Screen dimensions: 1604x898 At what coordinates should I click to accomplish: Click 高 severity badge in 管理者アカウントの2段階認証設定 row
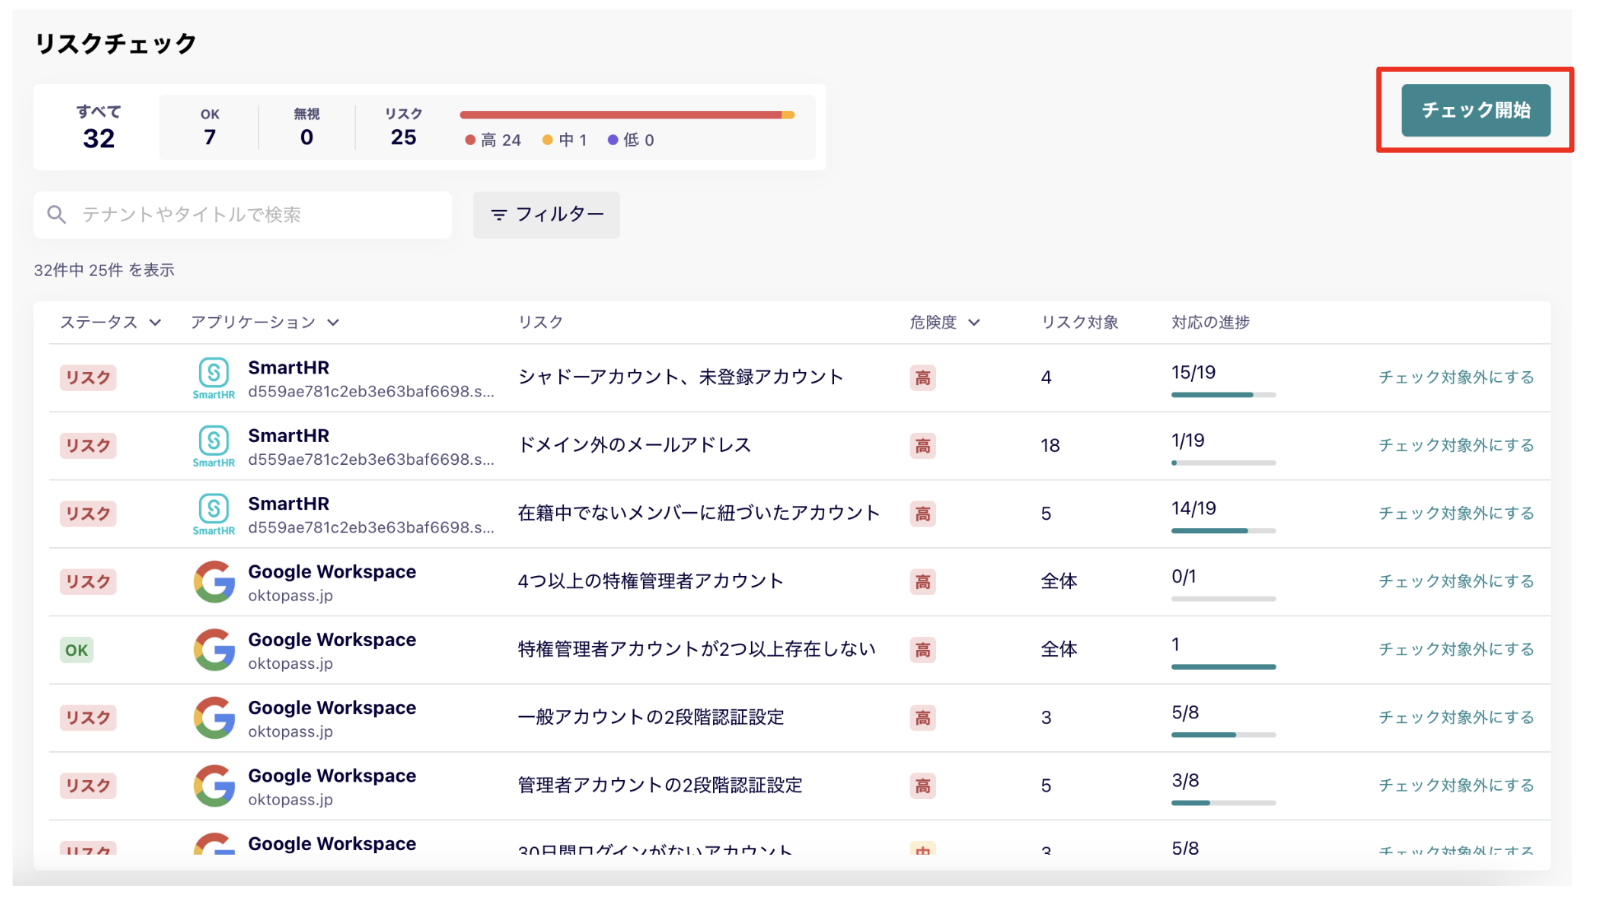(923, 786)
